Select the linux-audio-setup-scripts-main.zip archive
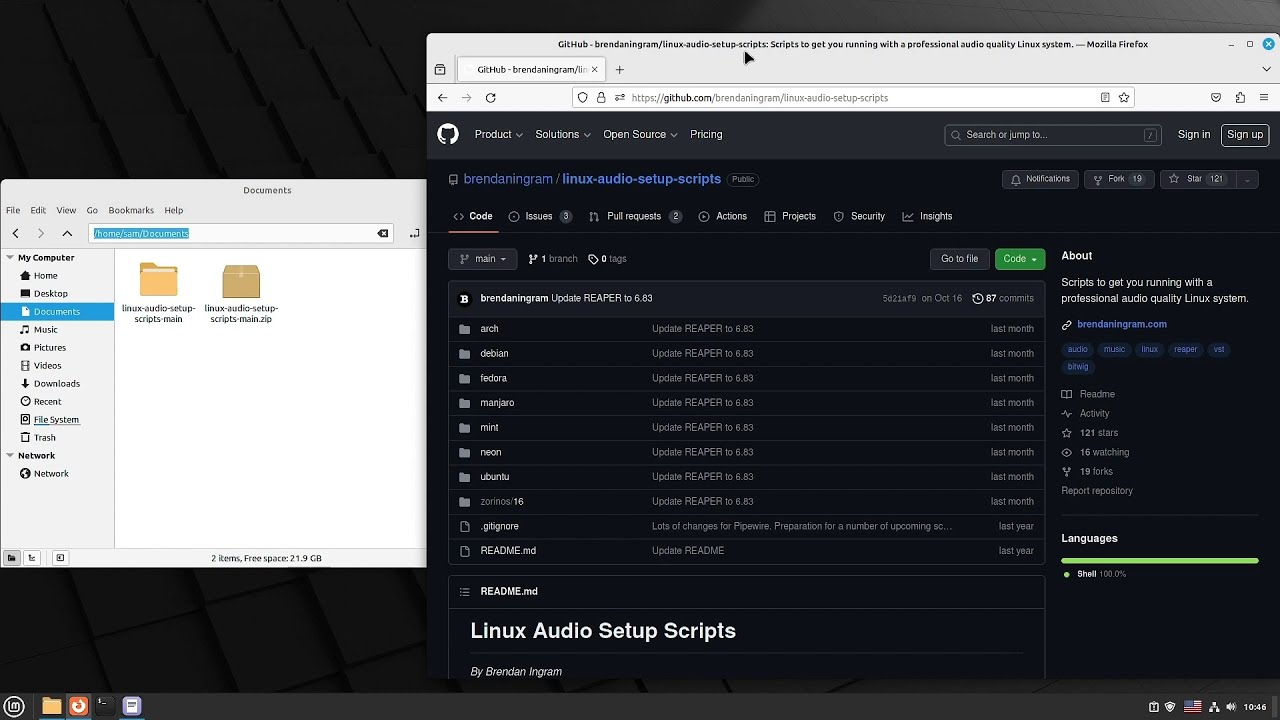The width and height of the screenshot is (1280, 720). coord(241,293)
